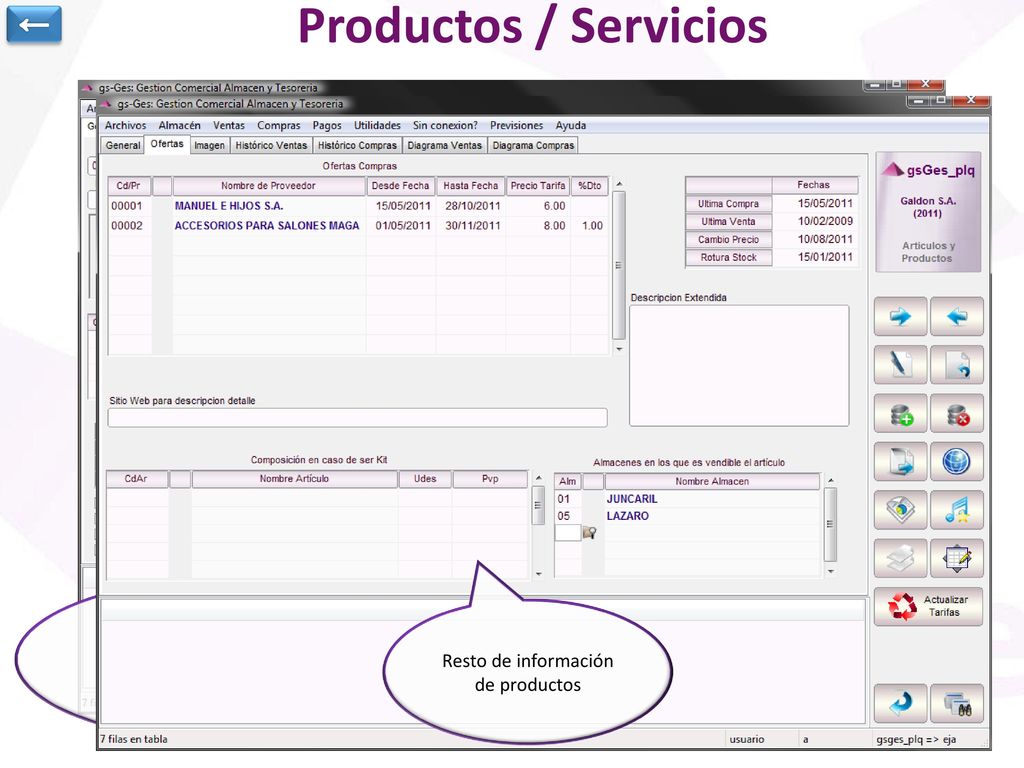Open the Ventas menu
Screen dimensions: 1024x768
pyautogui.click(x=229, y=125)
